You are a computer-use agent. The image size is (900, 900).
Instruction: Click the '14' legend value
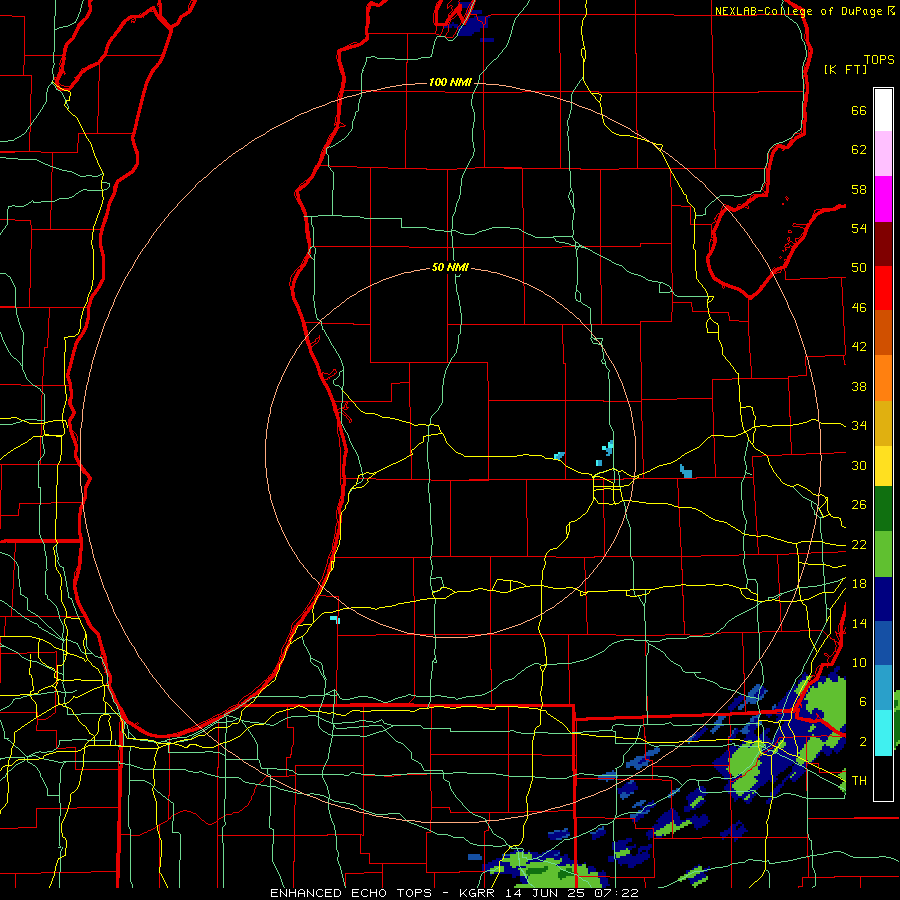[x=859, y=623]
